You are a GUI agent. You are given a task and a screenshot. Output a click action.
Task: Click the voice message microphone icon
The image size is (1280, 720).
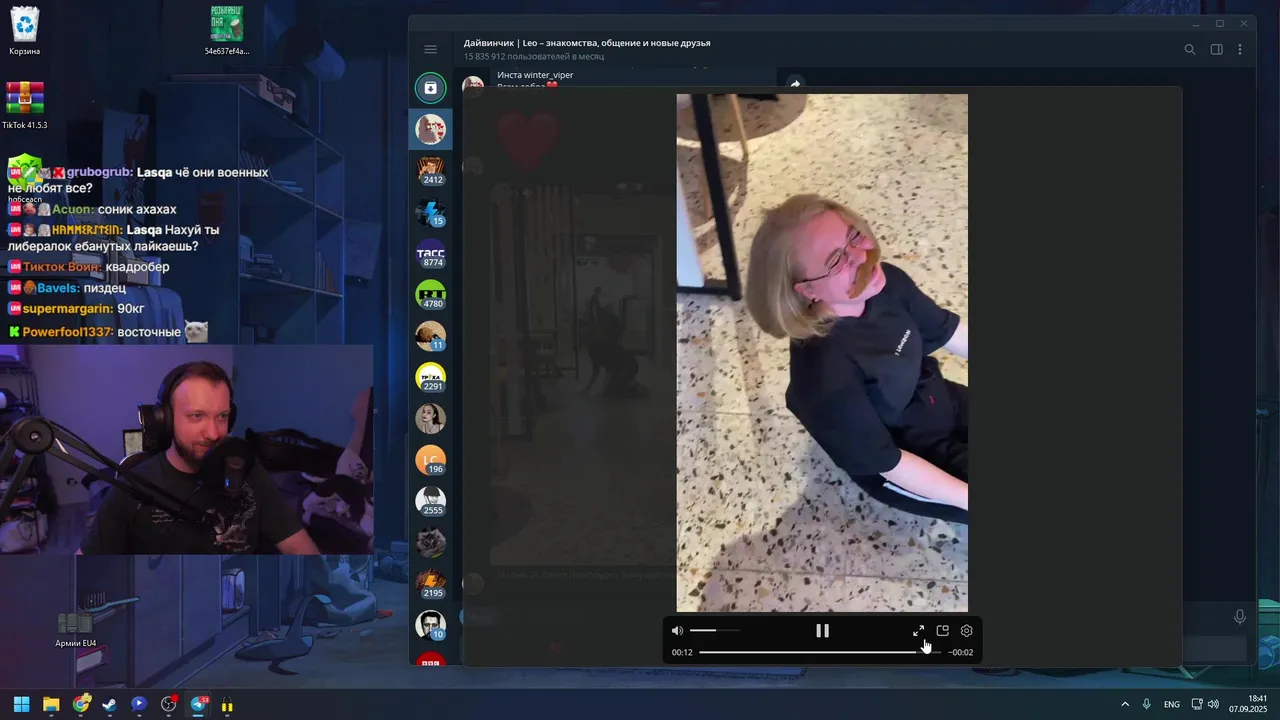[x=1240, y=618]
